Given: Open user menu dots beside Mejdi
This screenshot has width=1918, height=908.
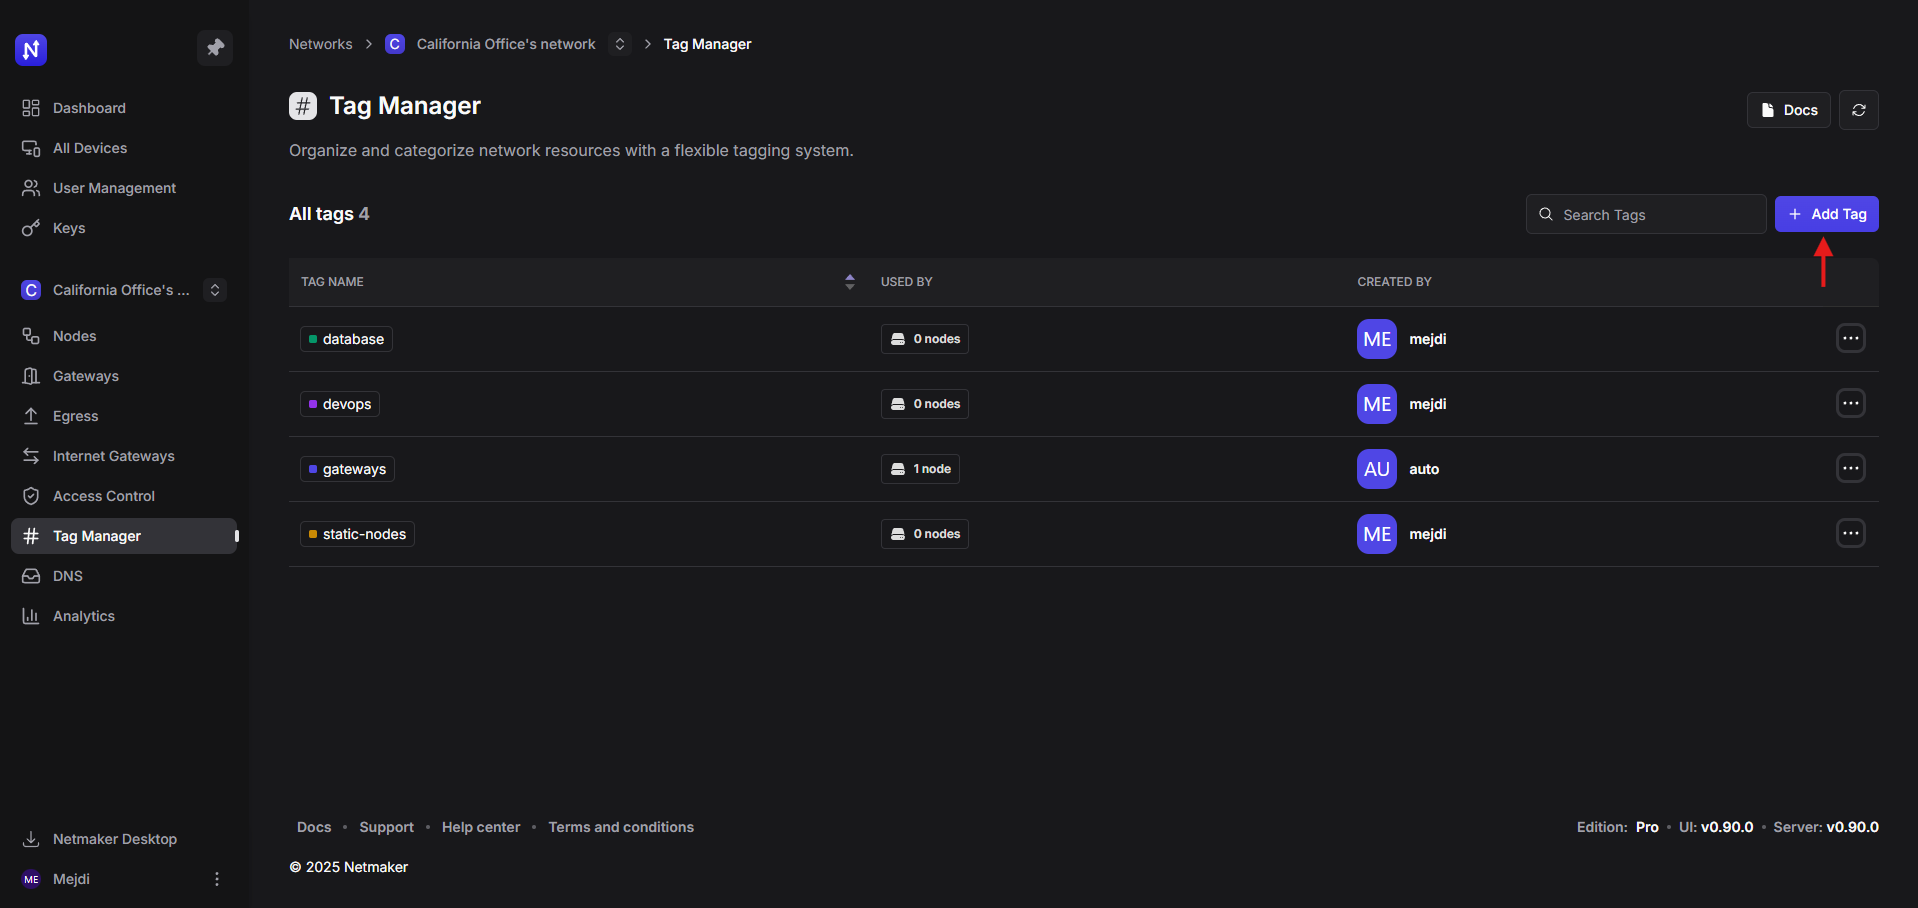Looking at the screenshot, I should 217,879.
